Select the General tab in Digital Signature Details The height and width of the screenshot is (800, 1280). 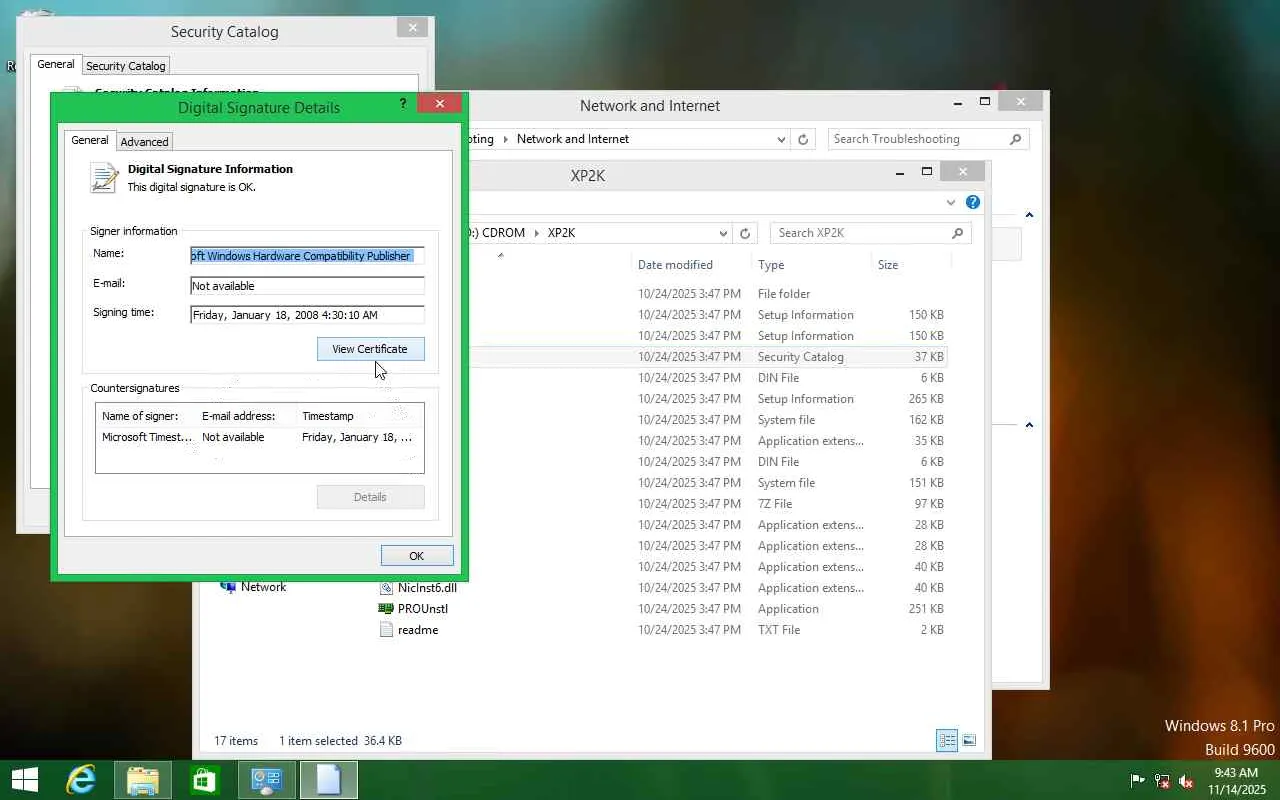coord(90,141)
